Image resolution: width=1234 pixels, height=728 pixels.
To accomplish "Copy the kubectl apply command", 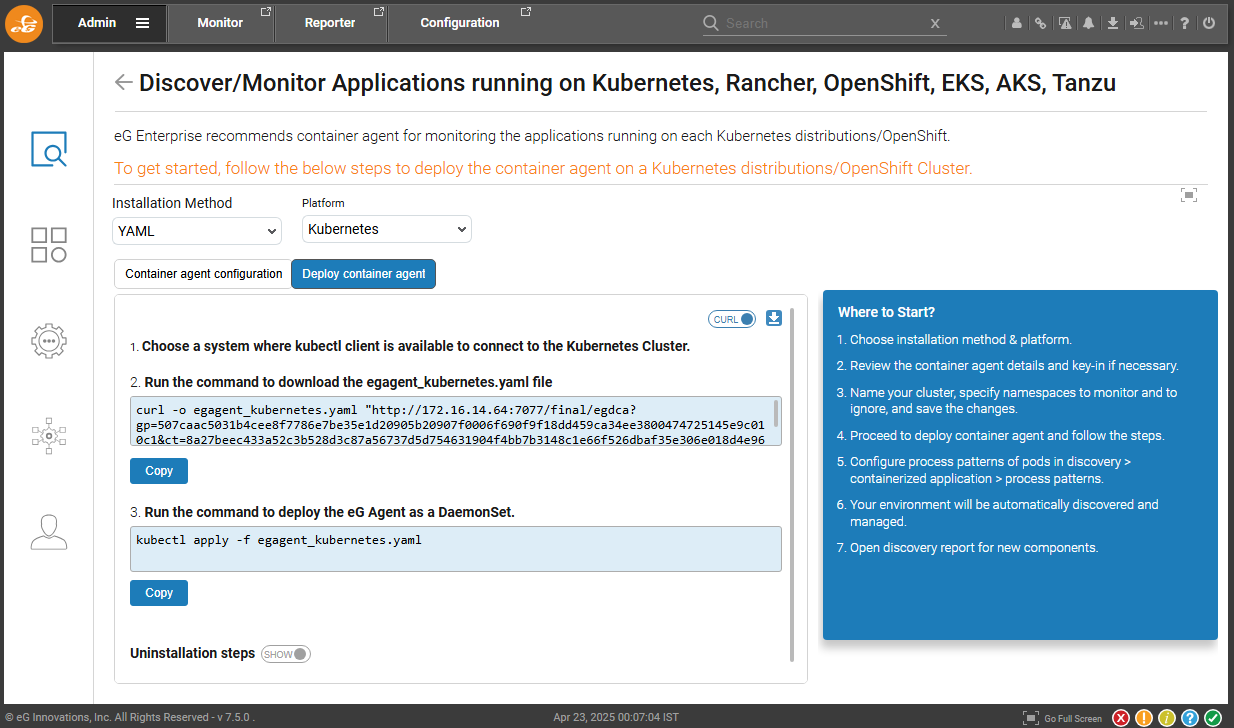I will [159, 593].
